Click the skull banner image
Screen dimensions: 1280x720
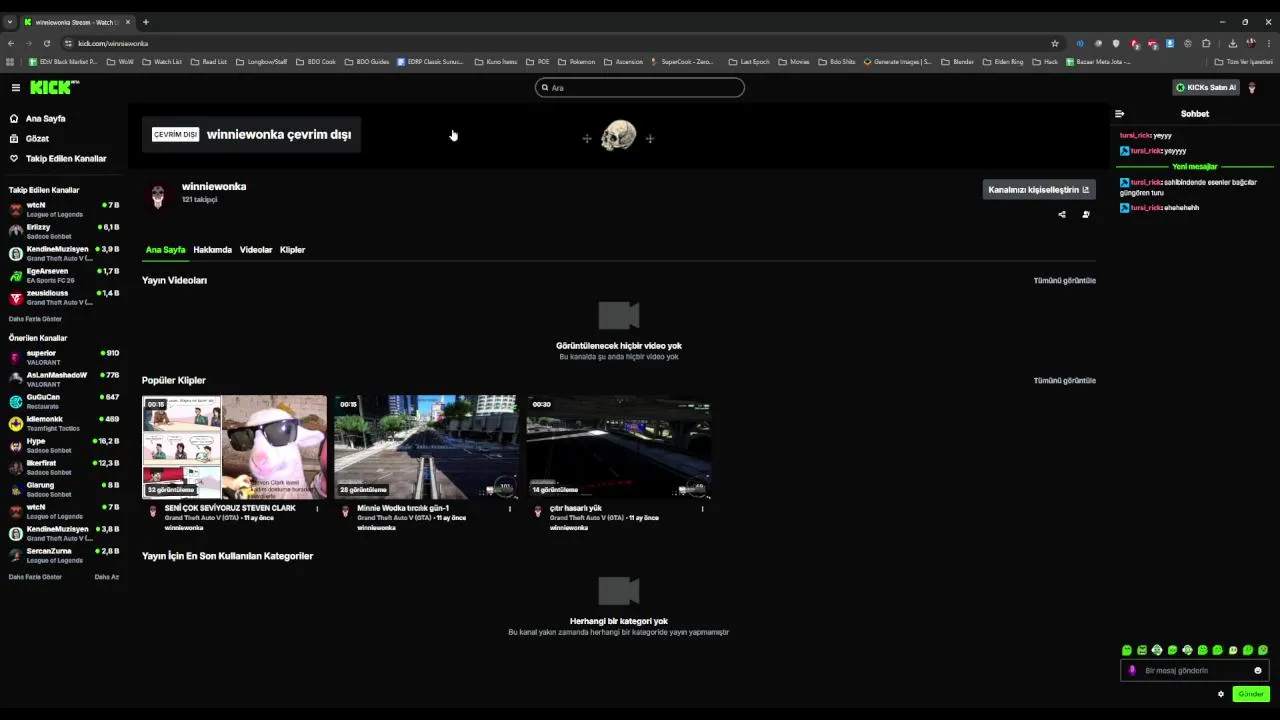click(x=618, y=136)
